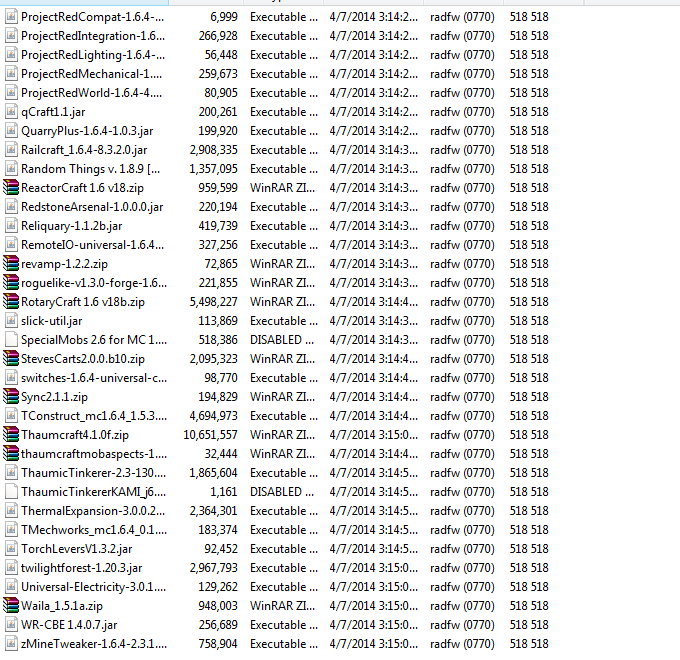Click the file size 1,161
This screenshot has height=660, width=680.
click(x=224, y=491)
